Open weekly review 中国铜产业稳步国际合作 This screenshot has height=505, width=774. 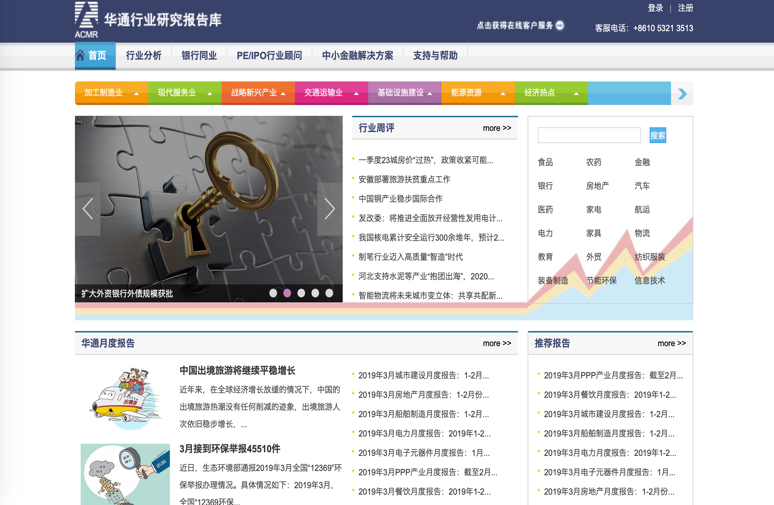click(x=400, y=198)
